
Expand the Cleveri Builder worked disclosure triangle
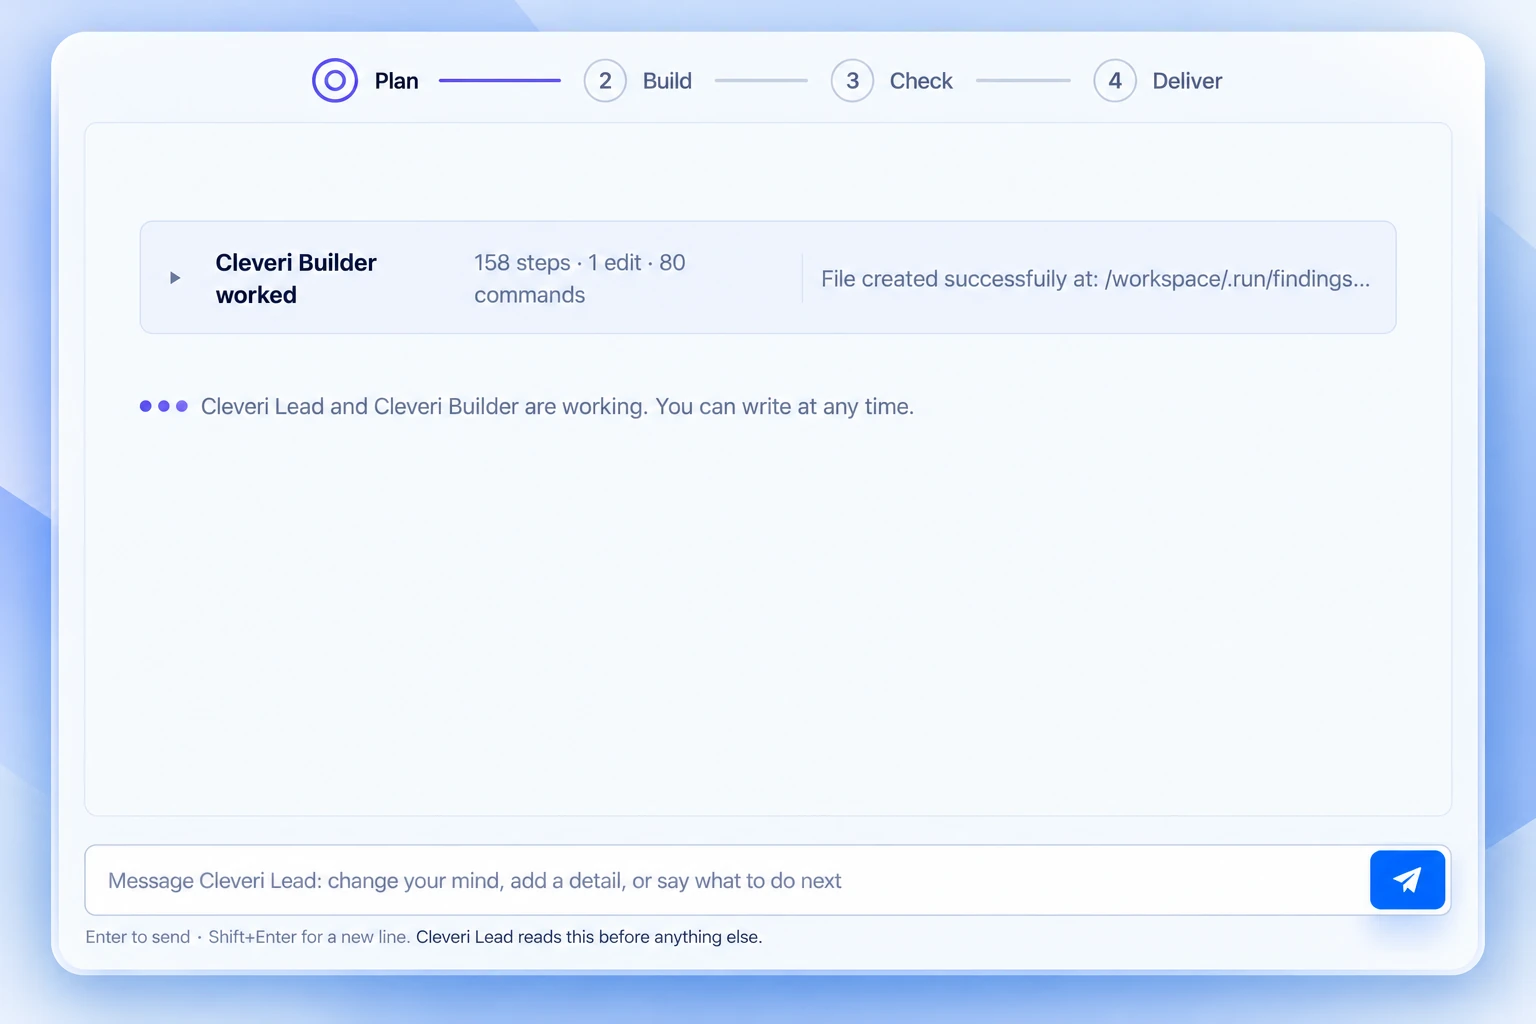(175, 278)
